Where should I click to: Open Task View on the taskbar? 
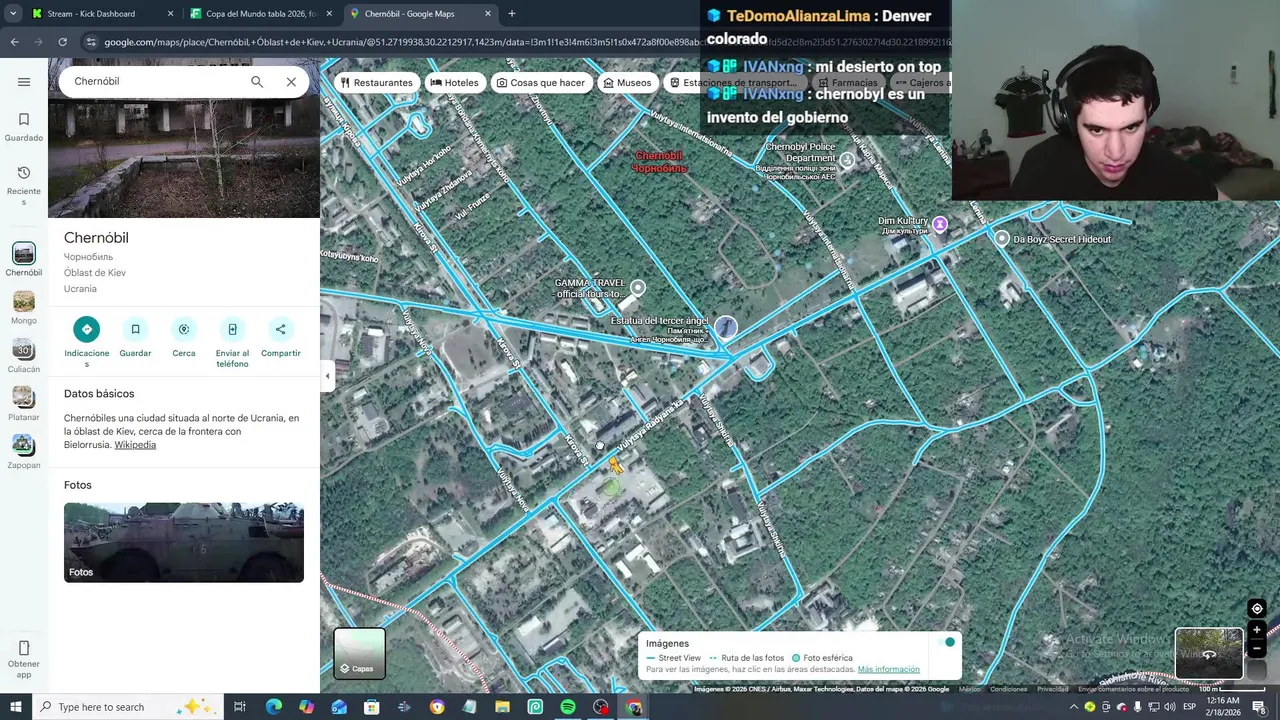point(240,707)
